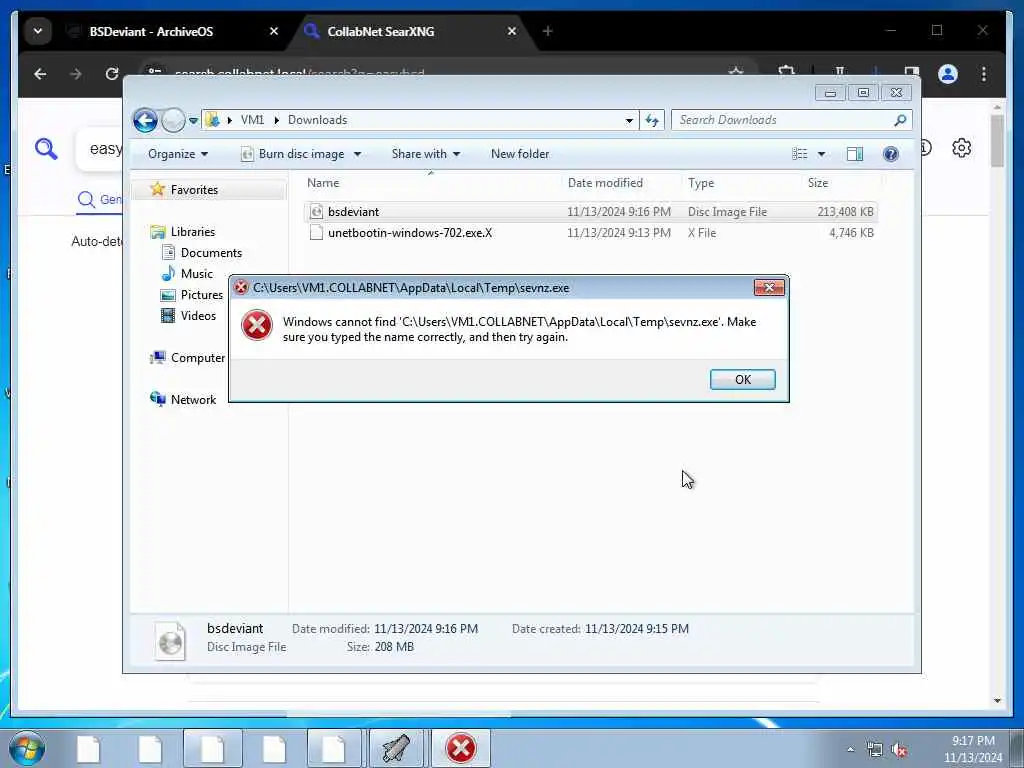
Task: Click the network icon in the system tray
Action: point(874,750)
